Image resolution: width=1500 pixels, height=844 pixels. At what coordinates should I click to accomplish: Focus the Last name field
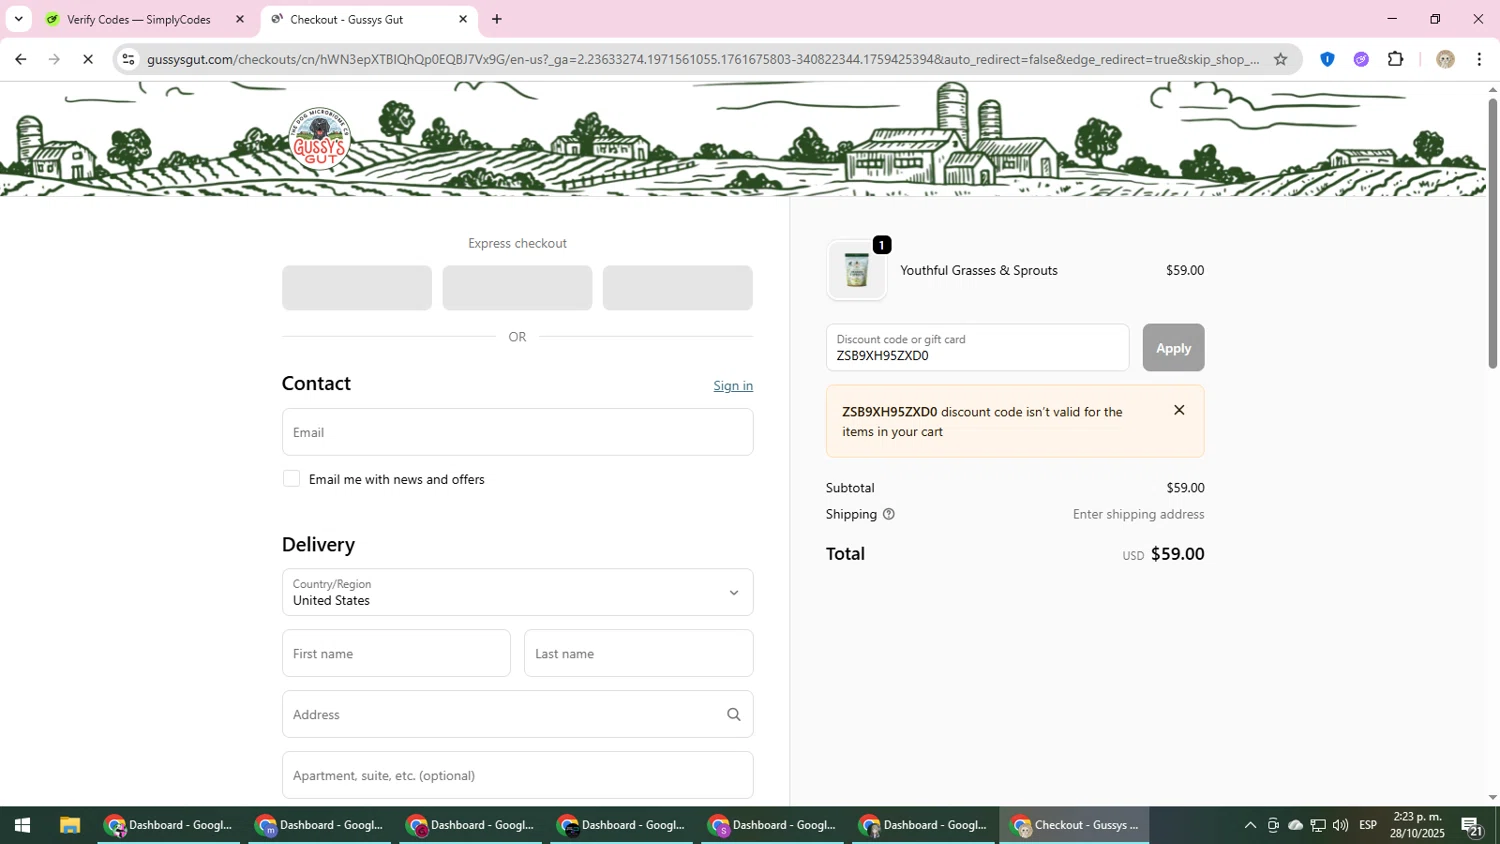coord(638,653)
